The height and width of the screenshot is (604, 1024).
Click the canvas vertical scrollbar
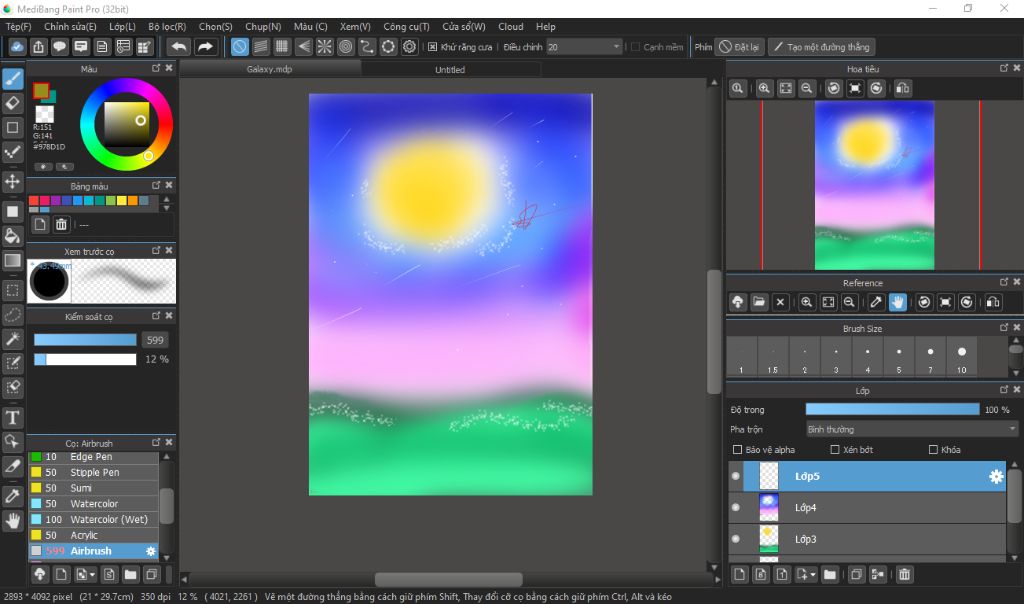[714, 332]
